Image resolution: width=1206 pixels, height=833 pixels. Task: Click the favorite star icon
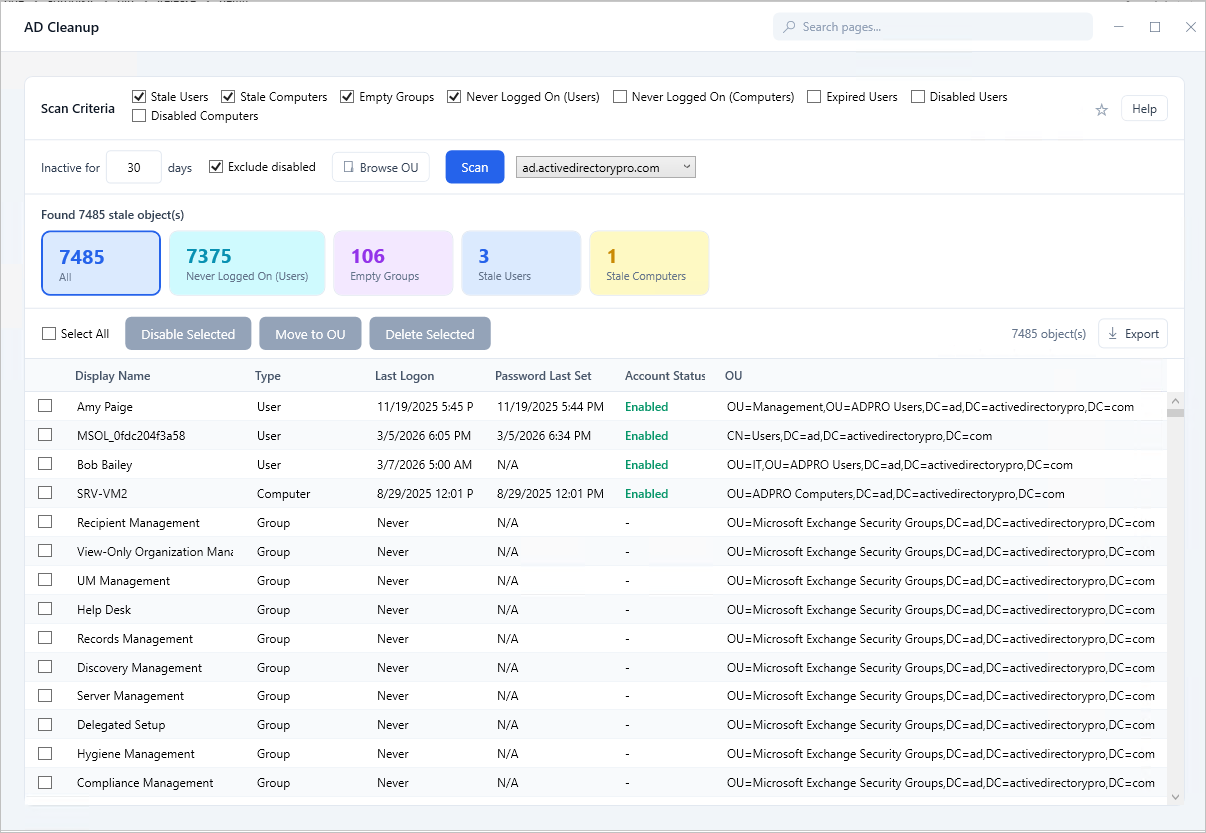coord(1102,110)
